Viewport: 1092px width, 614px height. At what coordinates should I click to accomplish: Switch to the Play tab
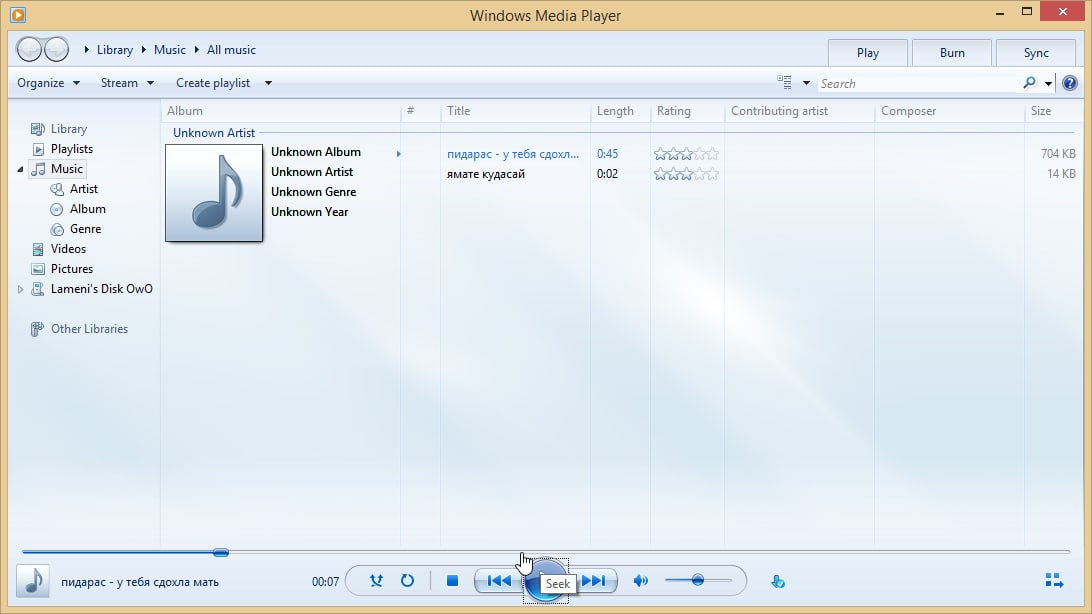[868, 53]
